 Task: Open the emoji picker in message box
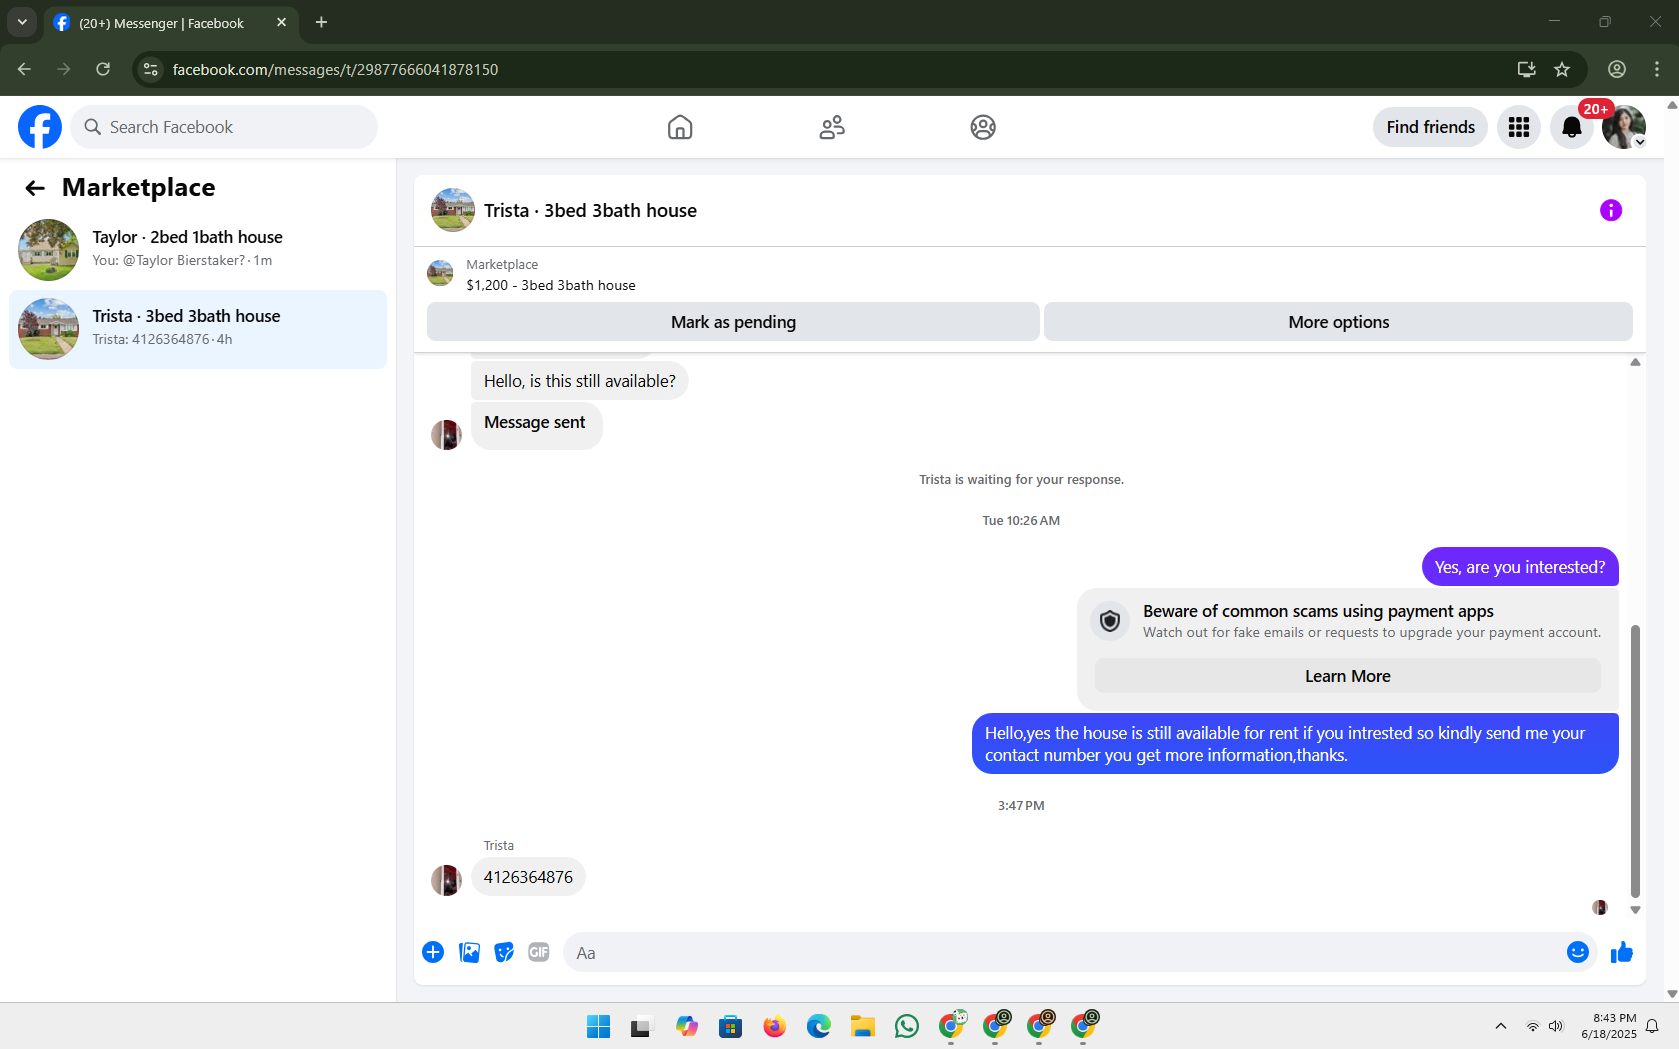(1578, 952)
